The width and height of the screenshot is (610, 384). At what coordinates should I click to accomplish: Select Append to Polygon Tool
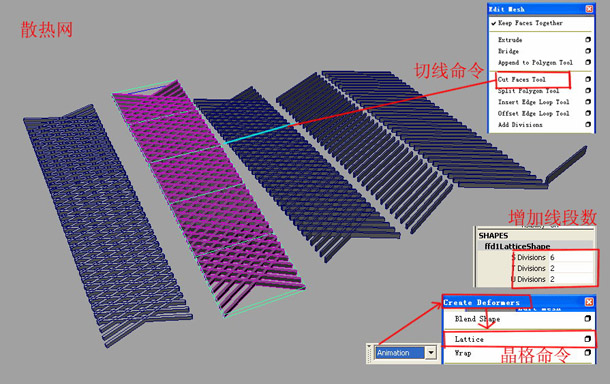[x=535, y=62]
